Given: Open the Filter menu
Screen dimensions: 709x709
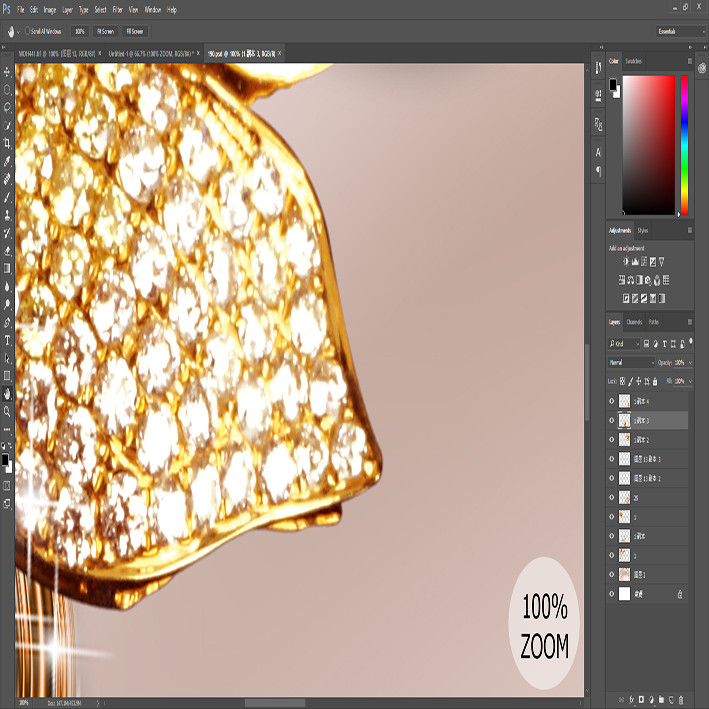Looking at the screenshot, I should click(118, 9).
